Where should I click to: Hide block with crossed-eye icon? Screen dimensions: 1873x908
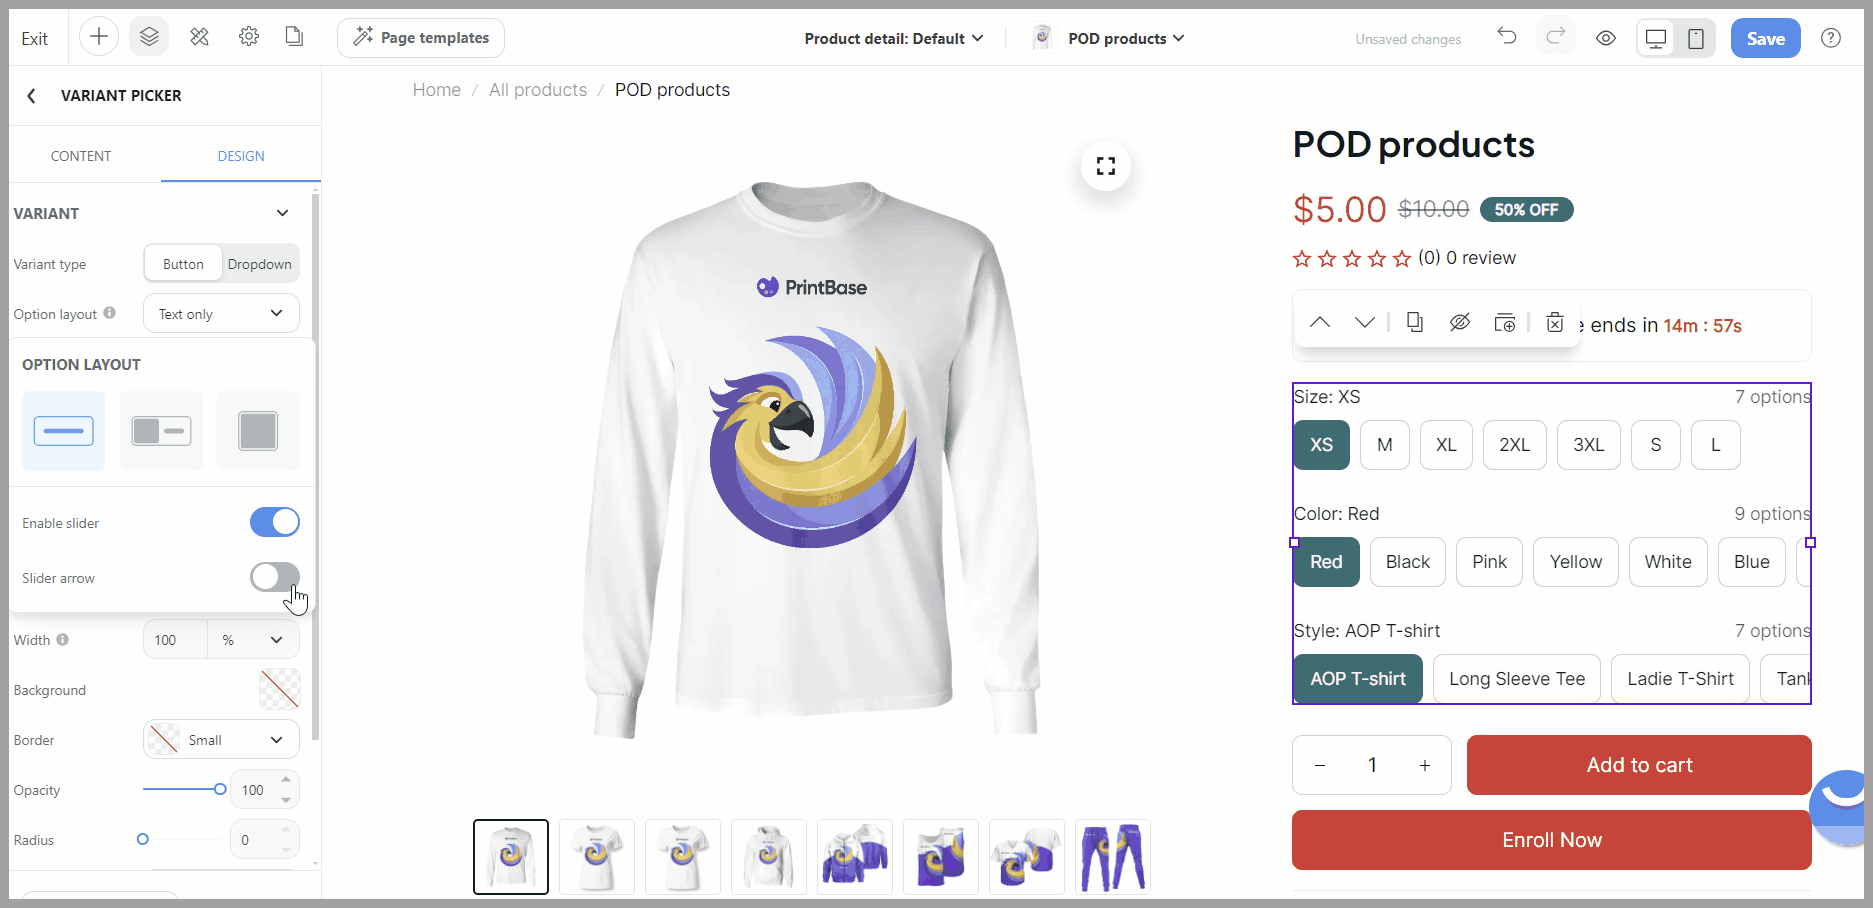pyautogui.click(x=1460, y=322)
